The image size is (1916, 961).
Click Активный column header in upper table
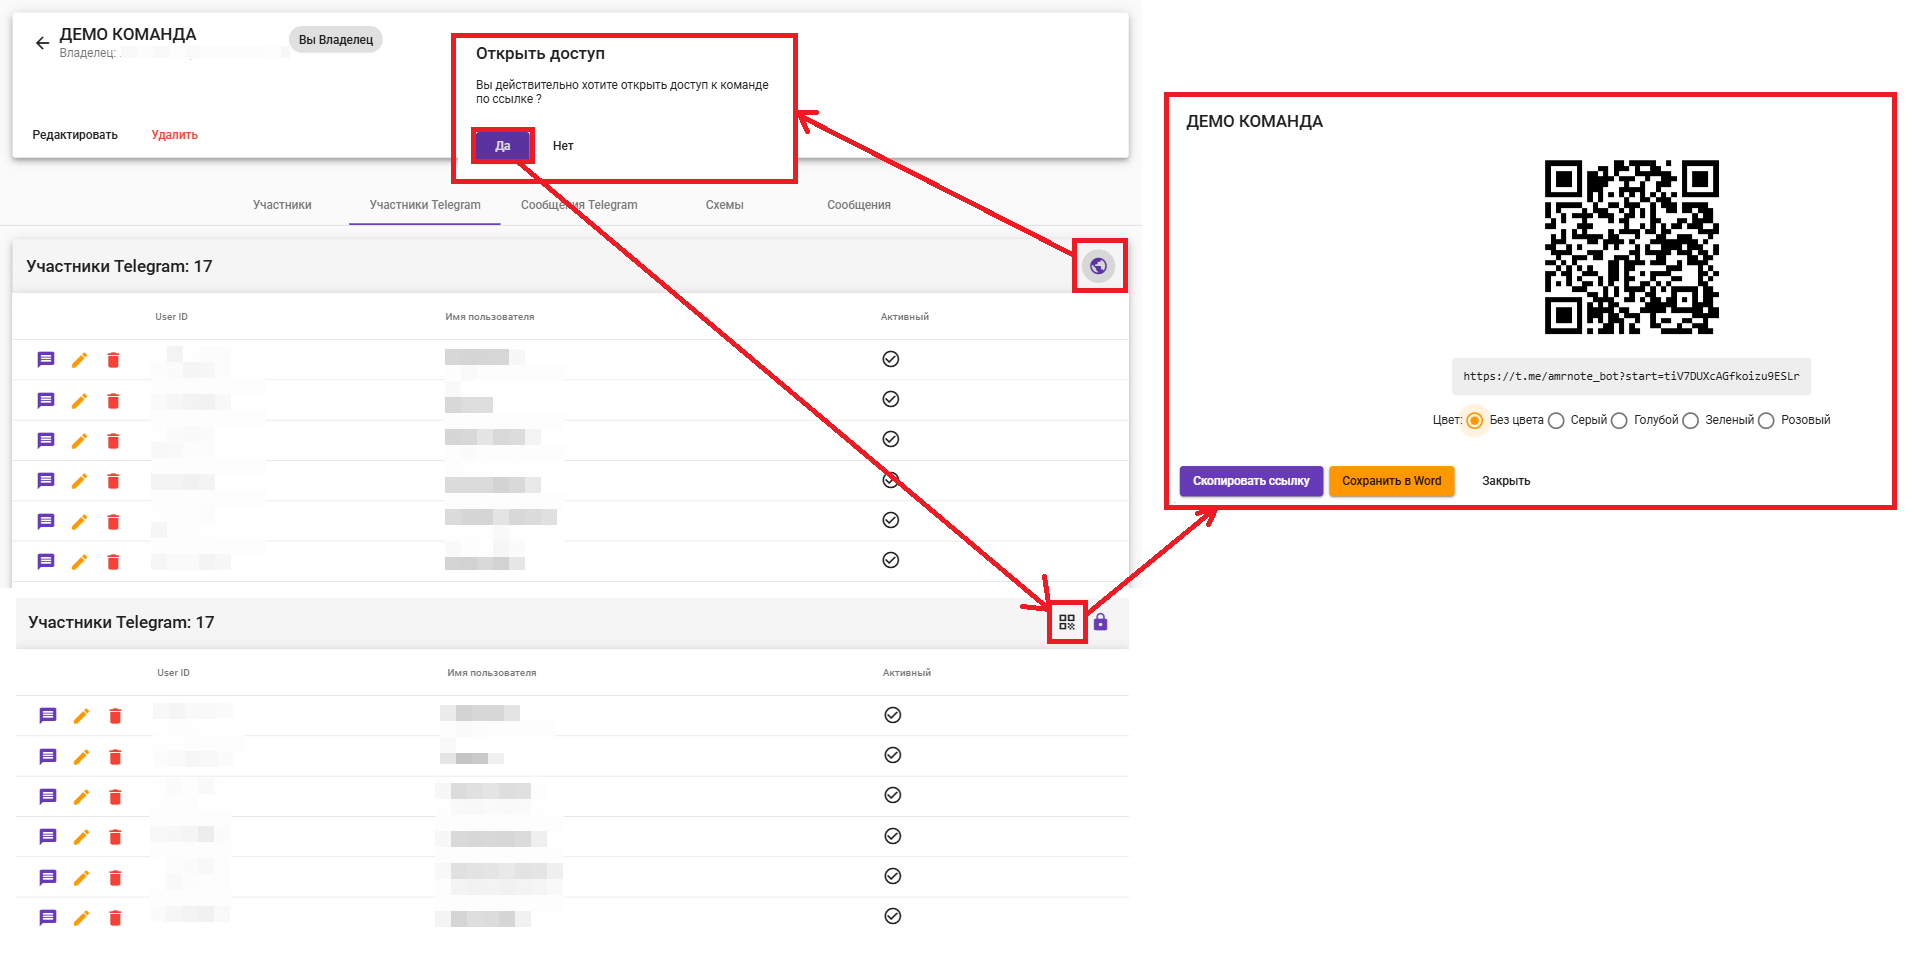[905, 317]
